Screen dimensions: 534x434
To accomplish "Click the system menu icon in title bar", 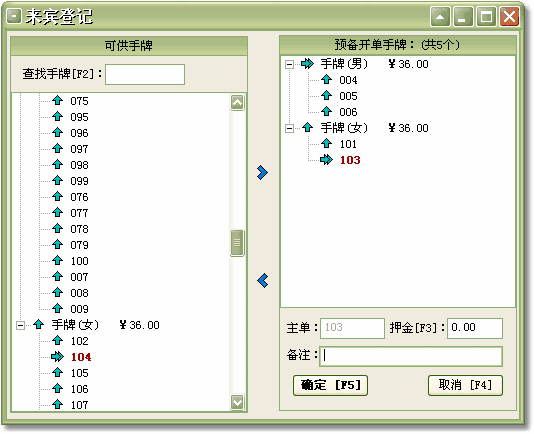I will point(14,16).
